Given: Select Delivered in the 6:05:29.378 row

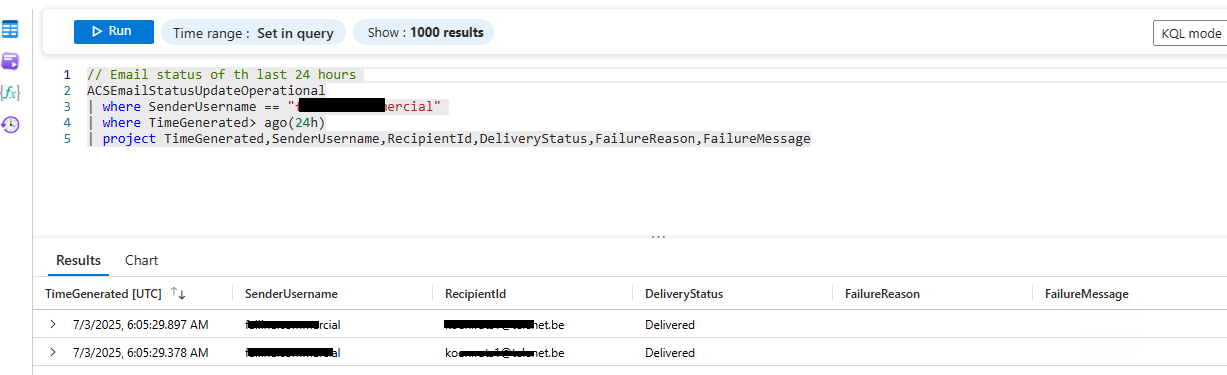Looking at the screenshot, I should pyautogui.click(x=670, y=353).
